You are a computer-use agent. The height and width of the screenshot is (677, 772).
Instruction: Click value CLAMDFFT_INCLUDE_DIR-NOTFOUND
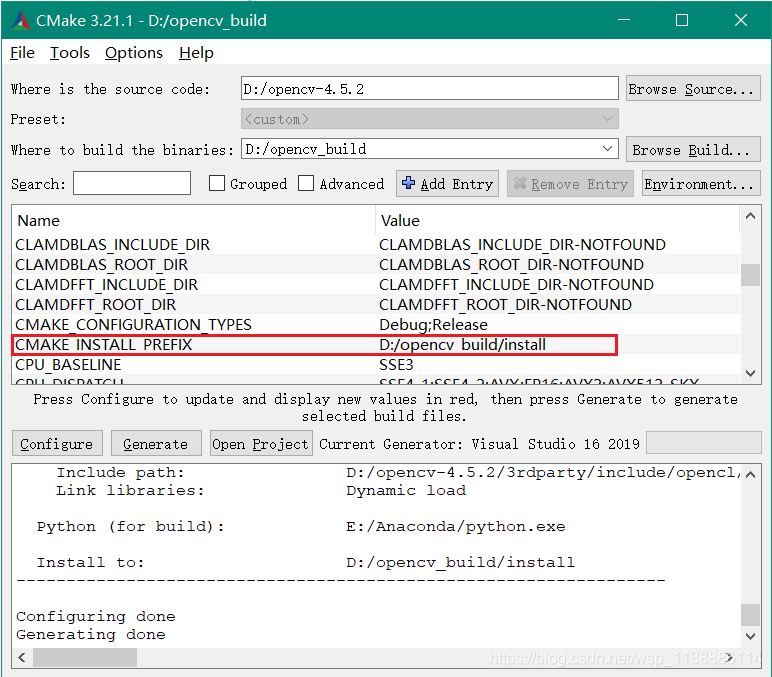point(516,285)
